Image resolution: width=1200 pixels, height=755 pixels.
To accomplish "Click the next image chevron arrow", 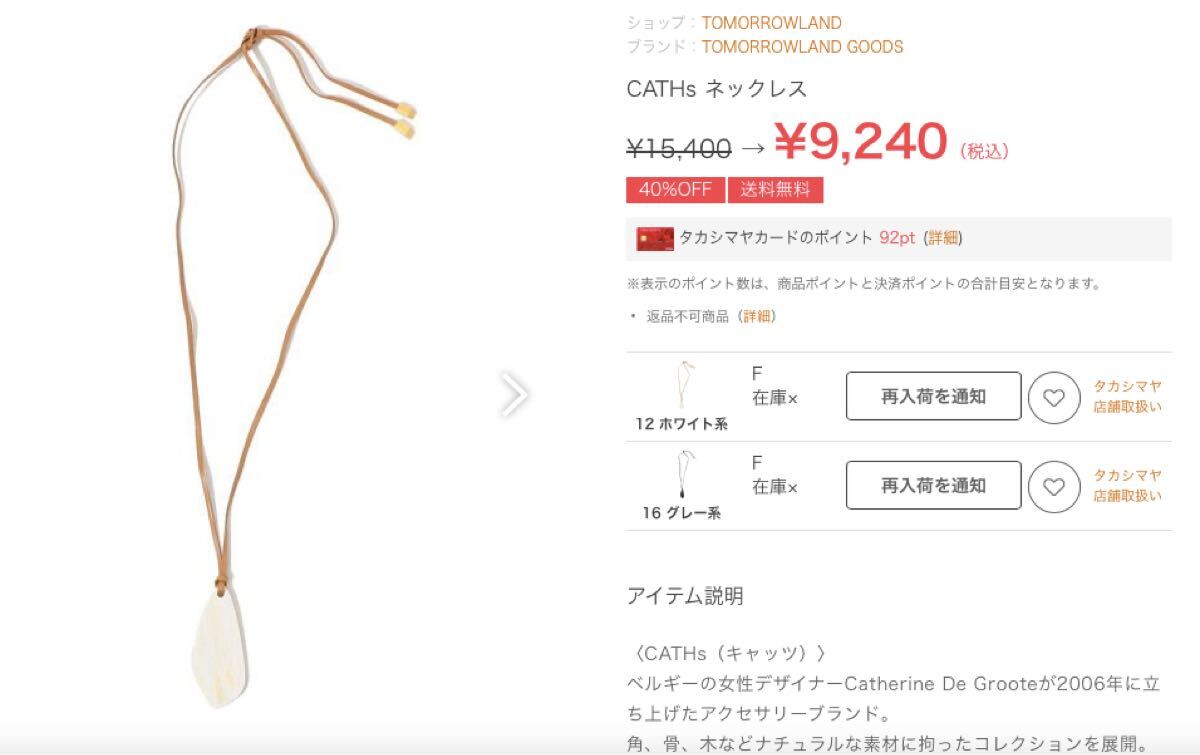I will point(513,395).
